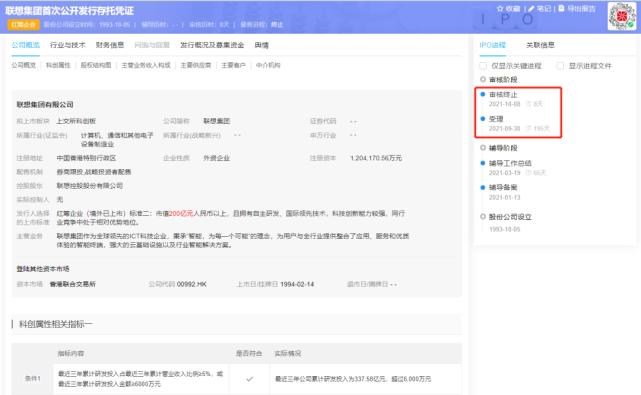This screenshot has width=641, height=395.
Task: Select the 辅导阶段 stage circle marker
Action: point(483,148)
